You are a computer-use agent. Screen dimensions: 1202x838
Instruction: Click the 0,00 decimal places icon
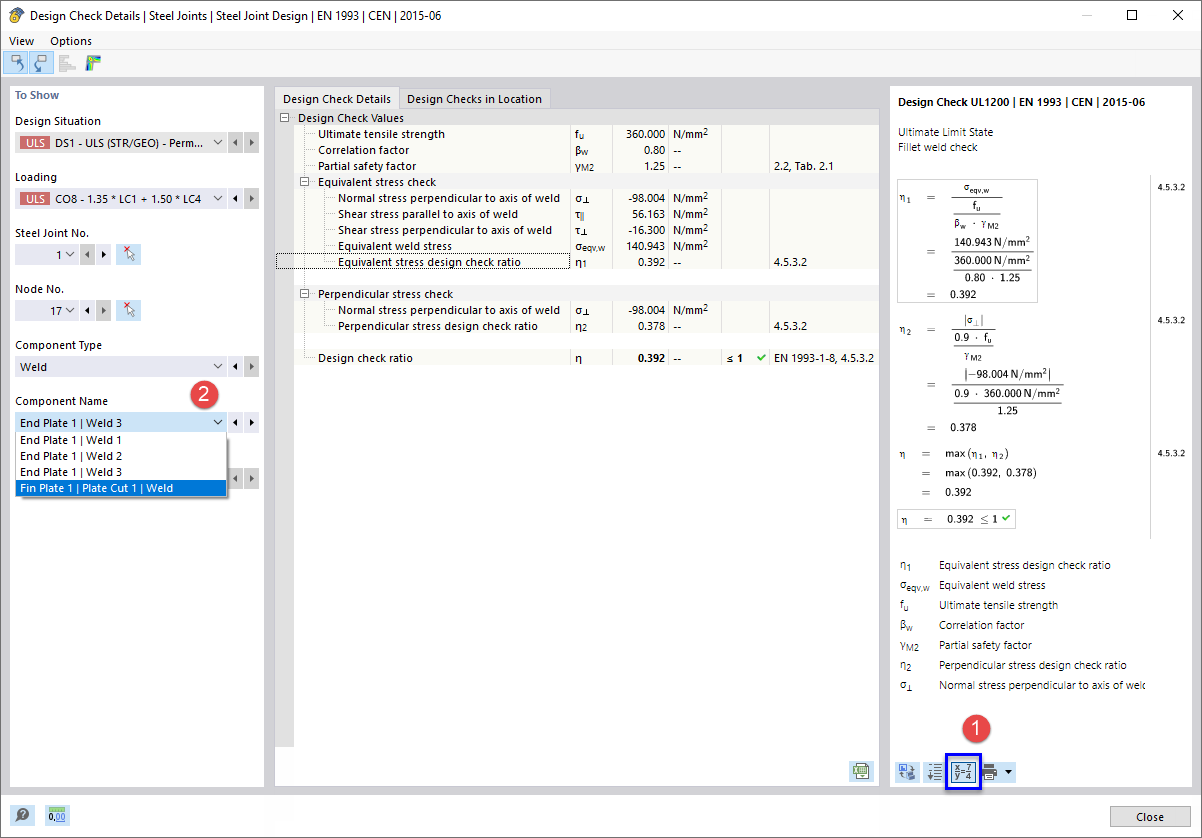click(57, 816)
